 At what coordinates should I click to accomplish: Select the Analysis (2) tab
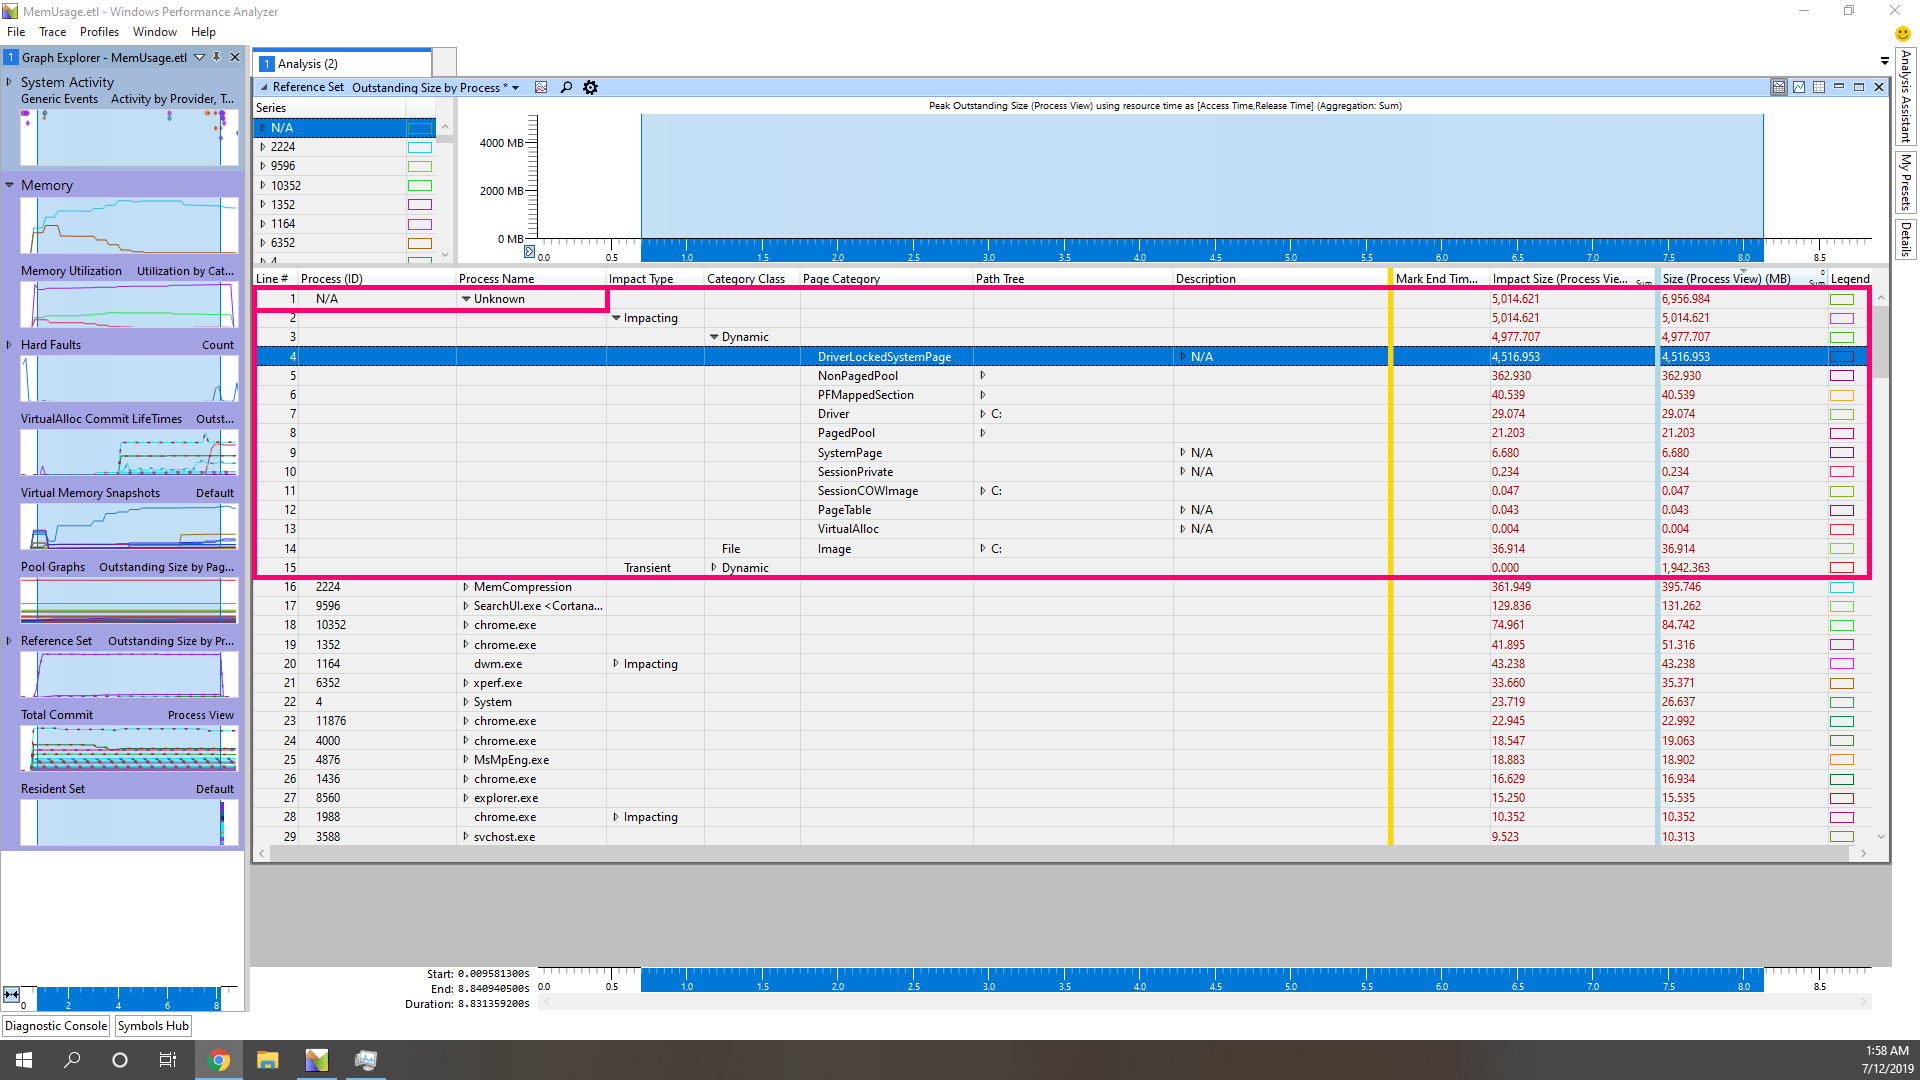coord(343,63)
